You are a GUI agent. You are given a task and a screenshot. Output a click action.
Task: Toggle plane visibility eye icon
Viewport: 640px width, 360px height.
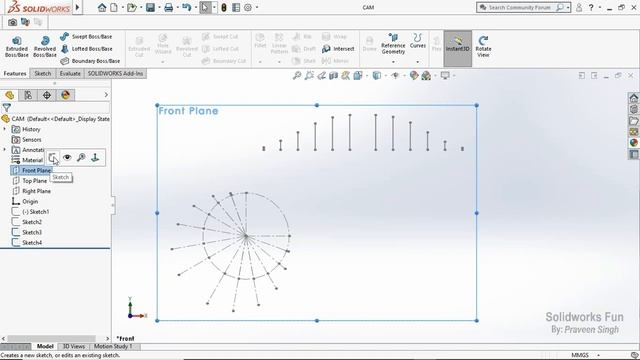click(67, 158)
